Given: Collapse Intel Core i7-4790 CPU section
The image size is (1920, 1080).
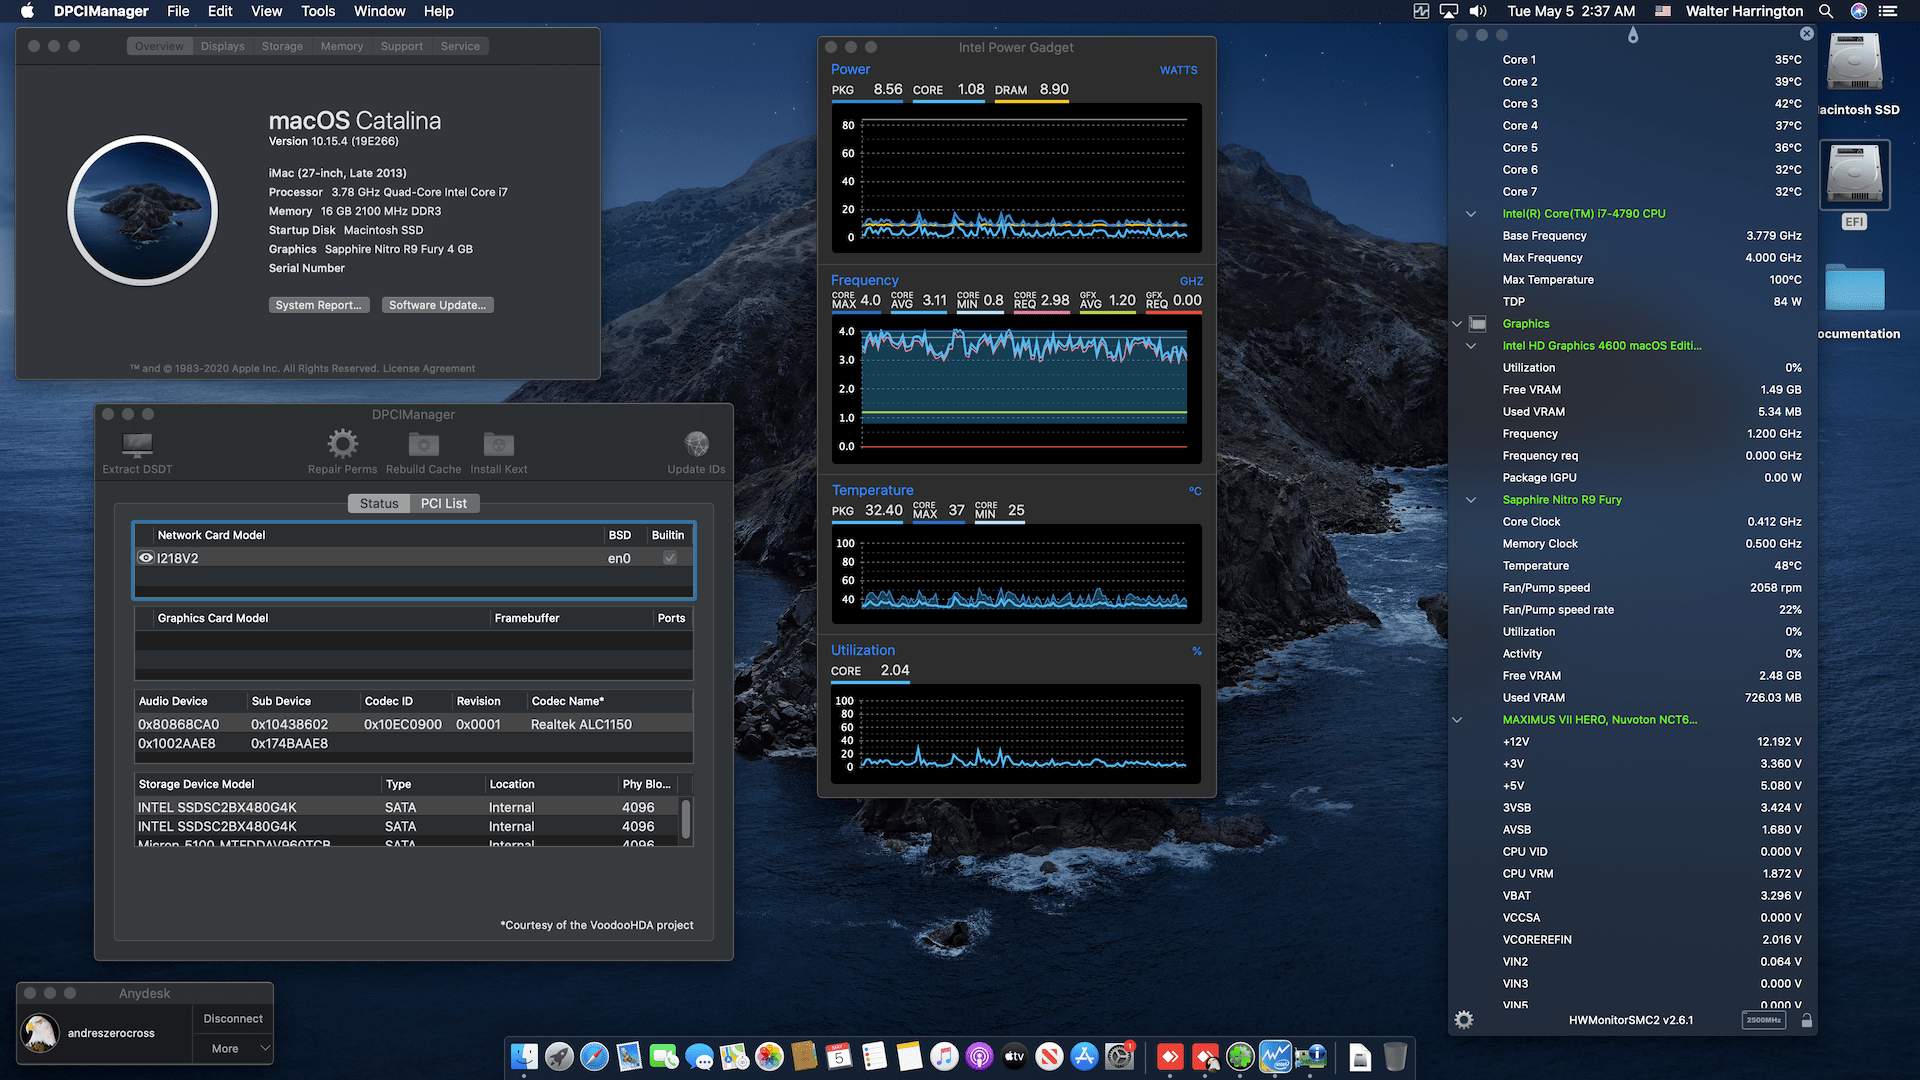Looking at the screenshot, I should pos(1471,214).
